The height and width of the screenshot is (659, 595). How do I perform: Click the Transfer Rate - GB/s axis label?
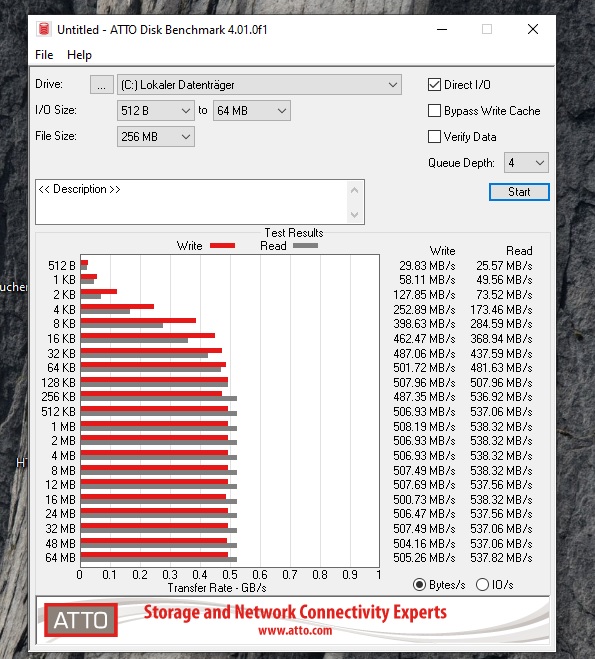tap(217, 588)
